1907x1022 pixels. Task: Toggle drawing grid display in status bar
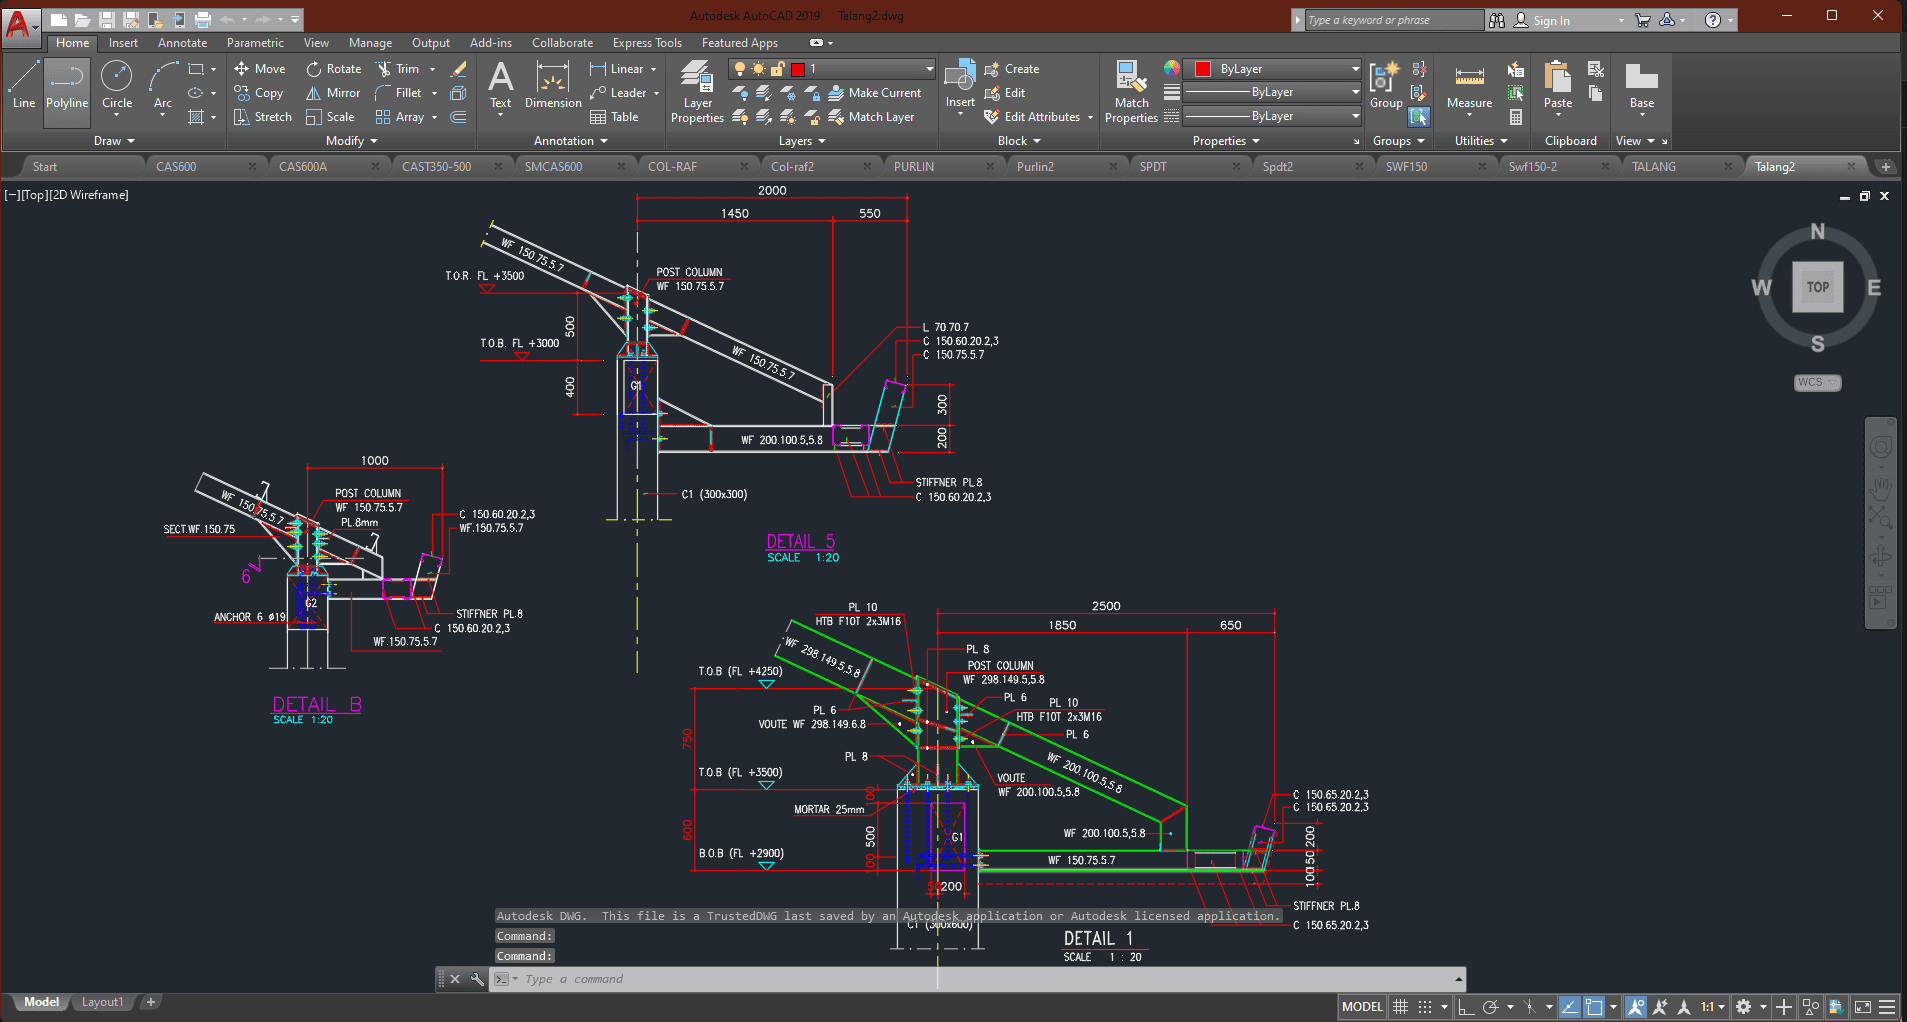tap(1401, 1007)
